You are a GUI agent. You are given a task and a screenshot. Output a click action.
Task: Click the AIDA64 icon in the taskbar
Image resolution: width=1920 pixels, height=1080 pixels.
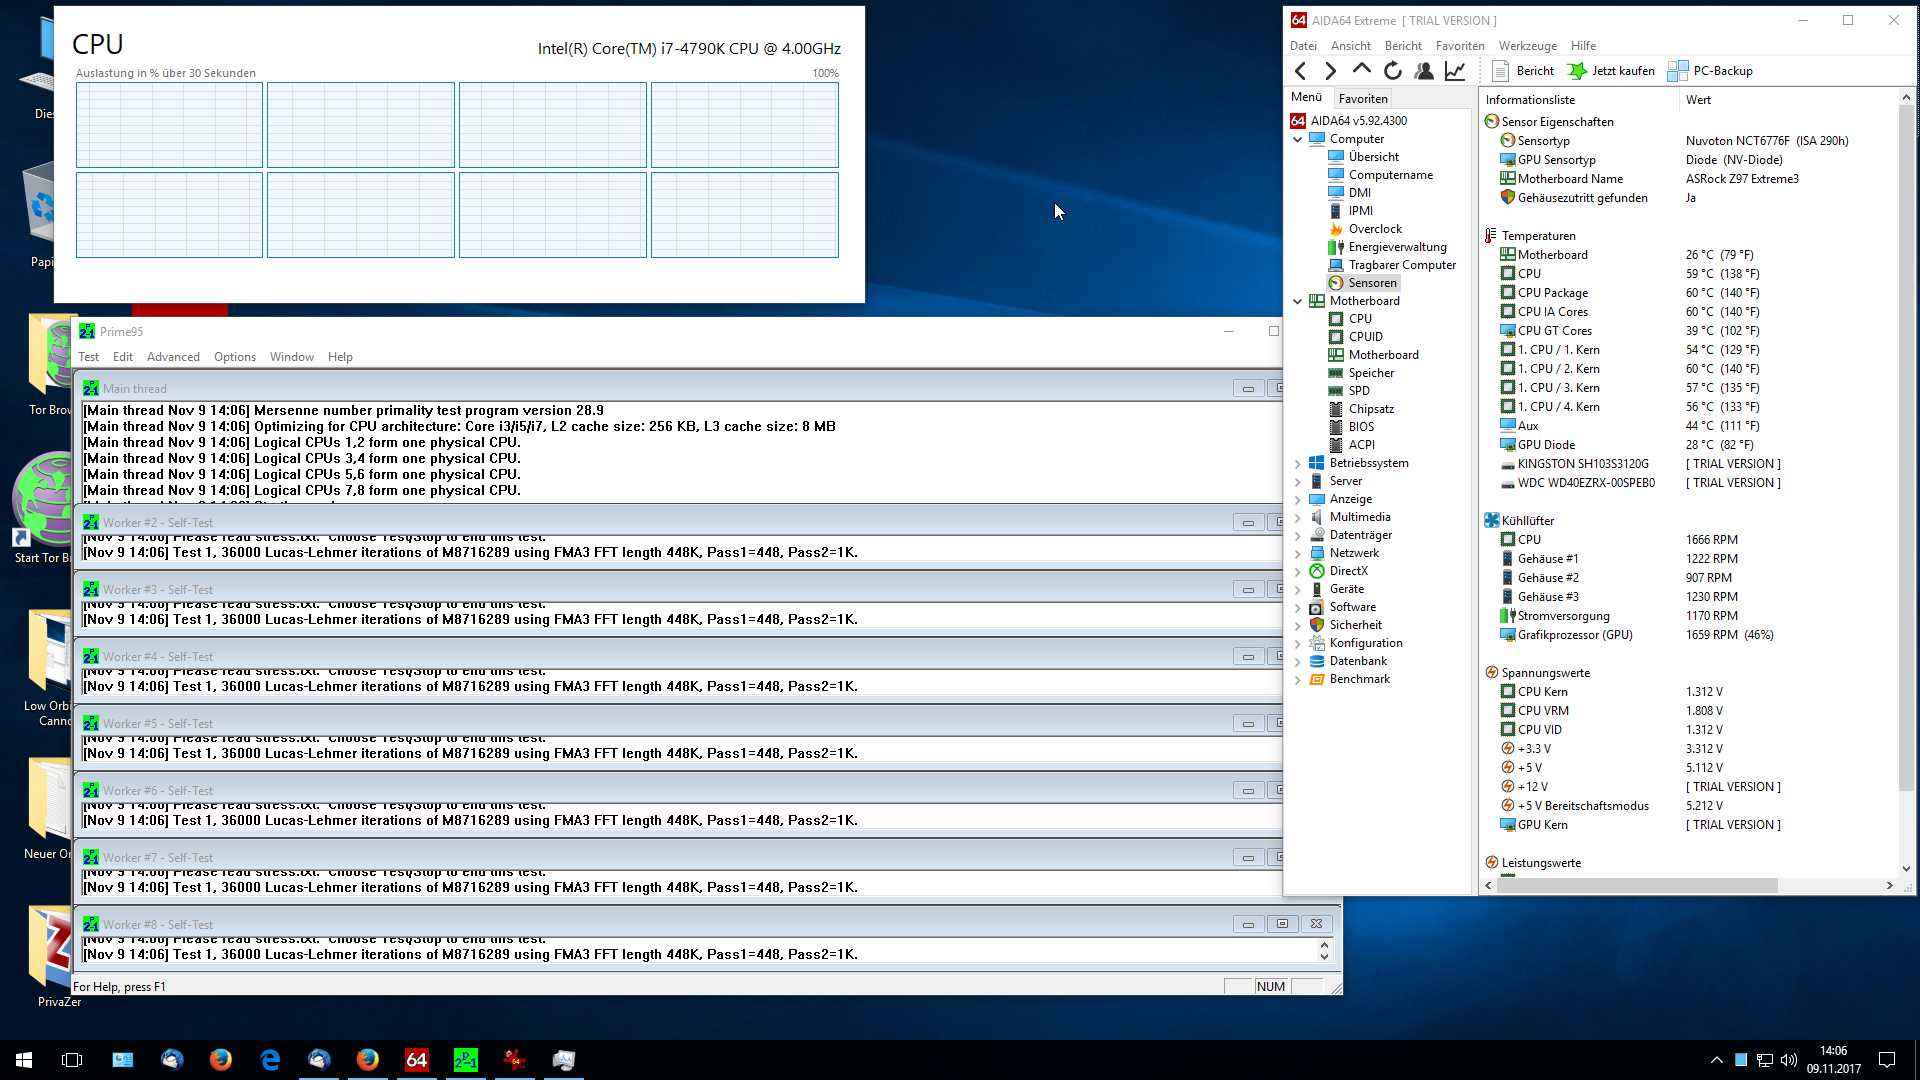[x=416, y=1060]
